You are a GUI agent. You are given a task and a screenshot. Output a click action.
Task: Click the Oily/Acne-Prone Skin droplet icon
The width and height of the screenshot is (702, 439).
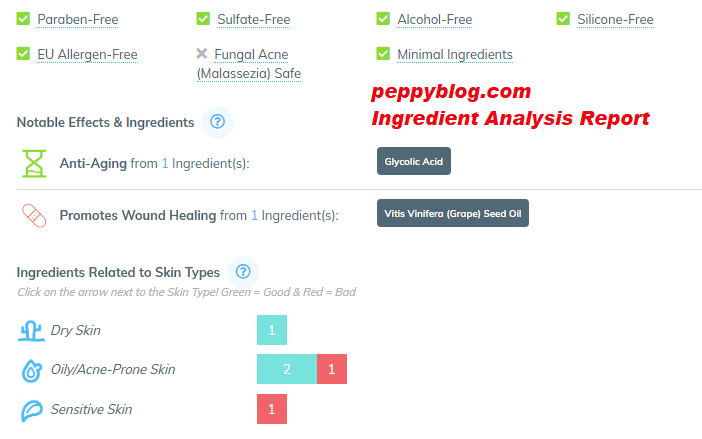(33, 370)
